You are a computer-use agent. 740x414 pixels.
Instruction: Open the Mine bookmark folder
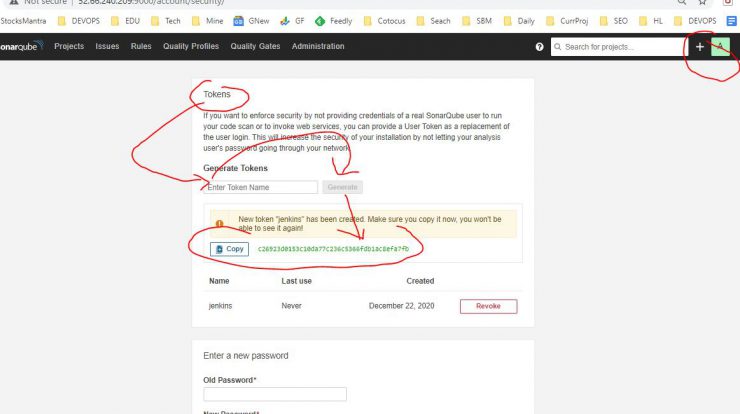click(x=208, y=21)
